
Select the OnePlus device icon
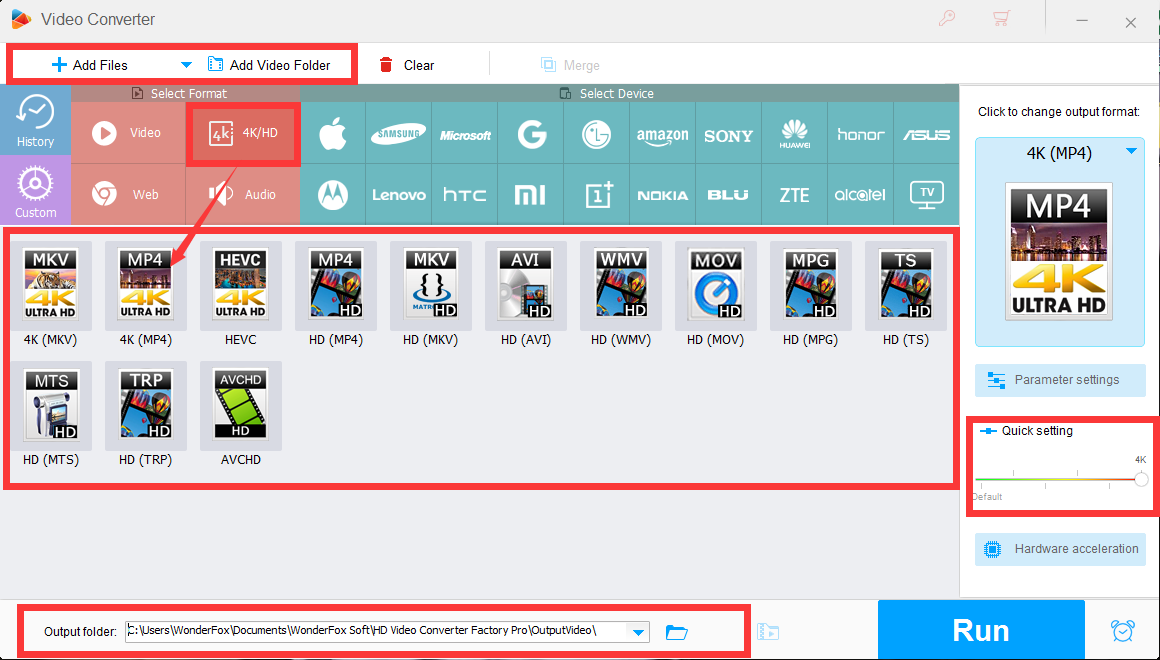coord(596,195)
